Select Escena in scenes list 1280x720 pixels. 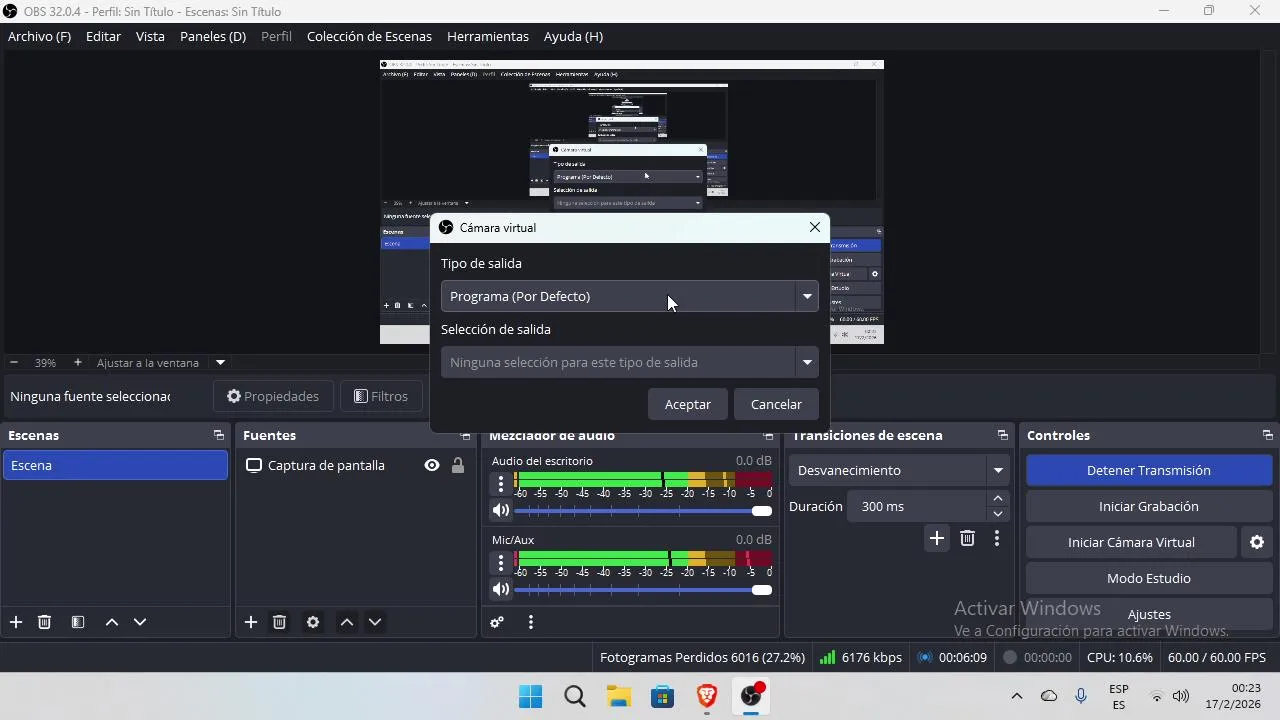coord(115,465)
